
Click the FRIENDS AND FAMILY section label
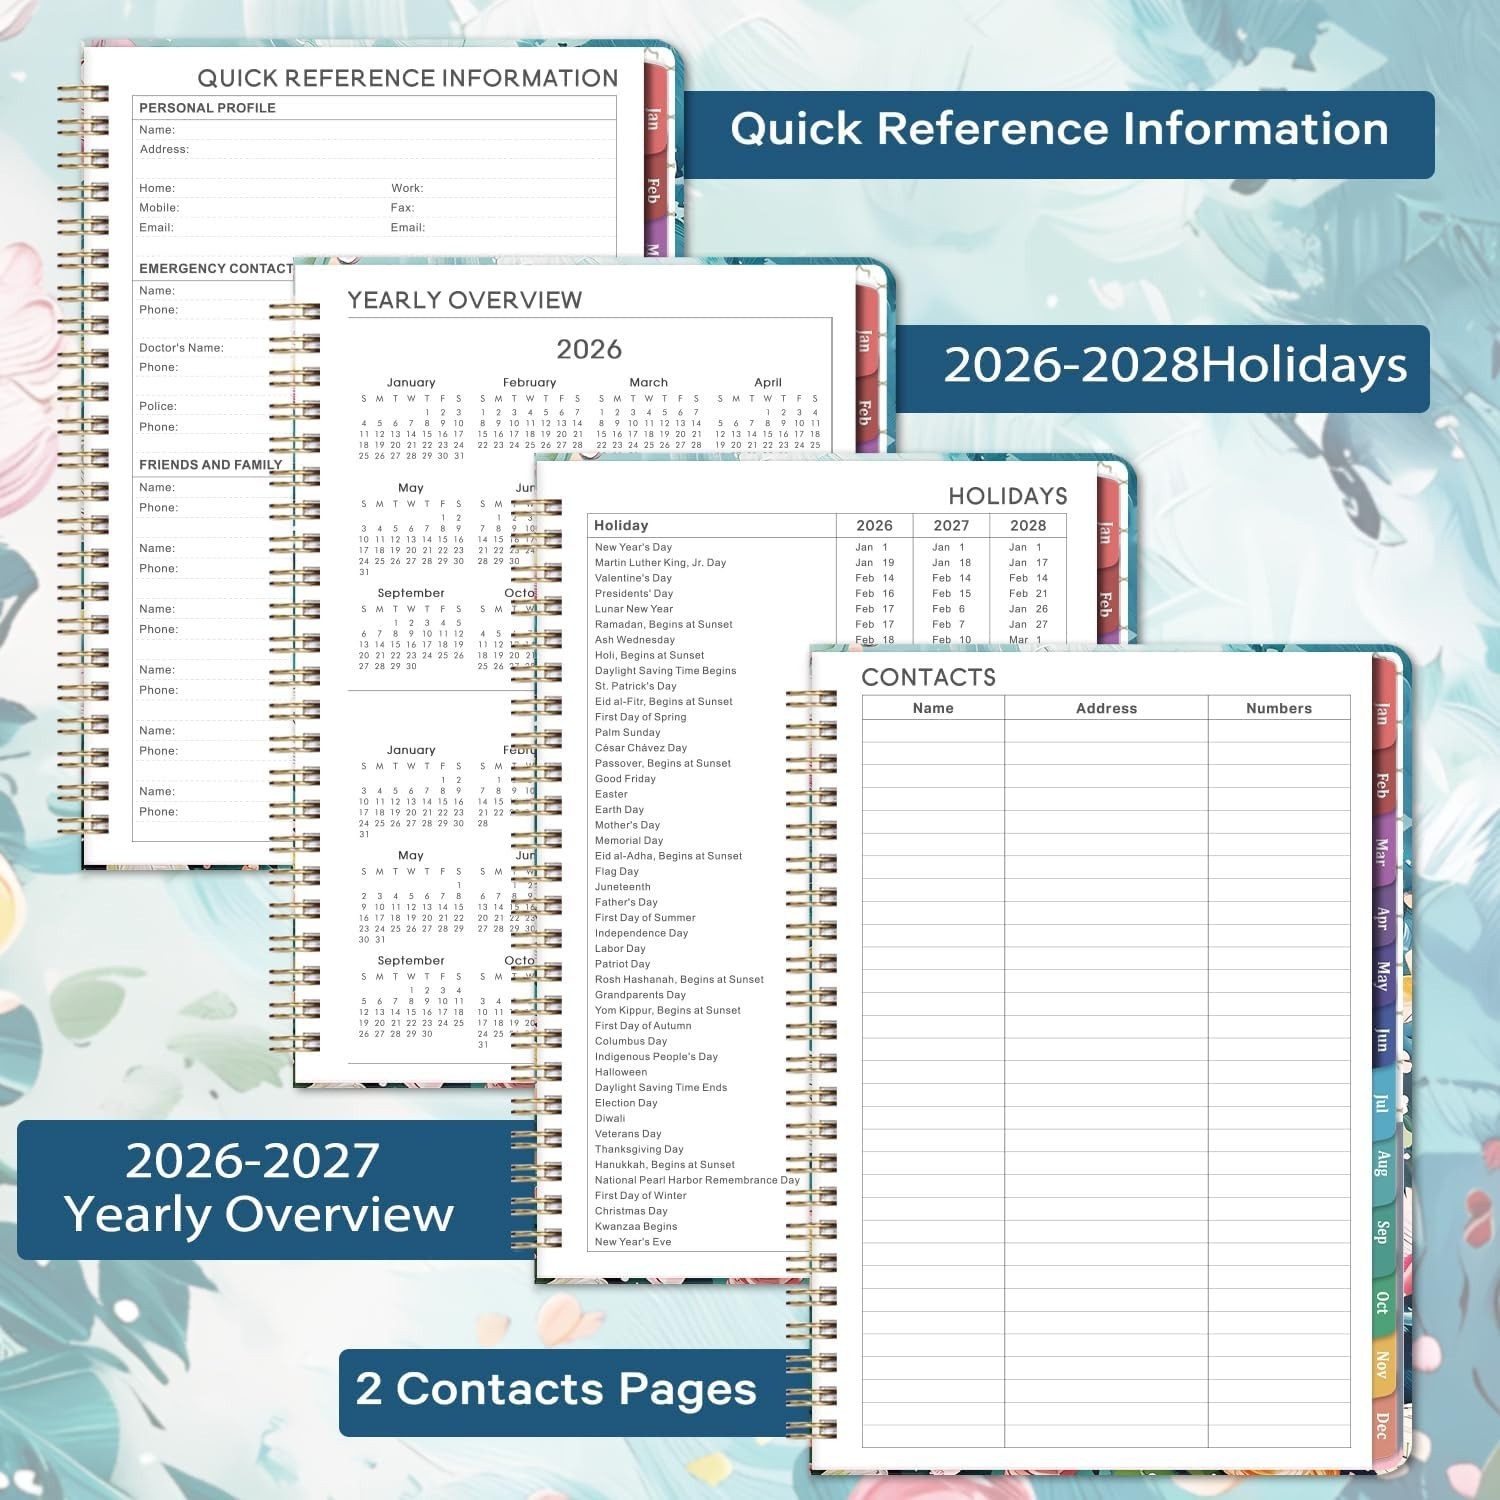tap(211, 464)
